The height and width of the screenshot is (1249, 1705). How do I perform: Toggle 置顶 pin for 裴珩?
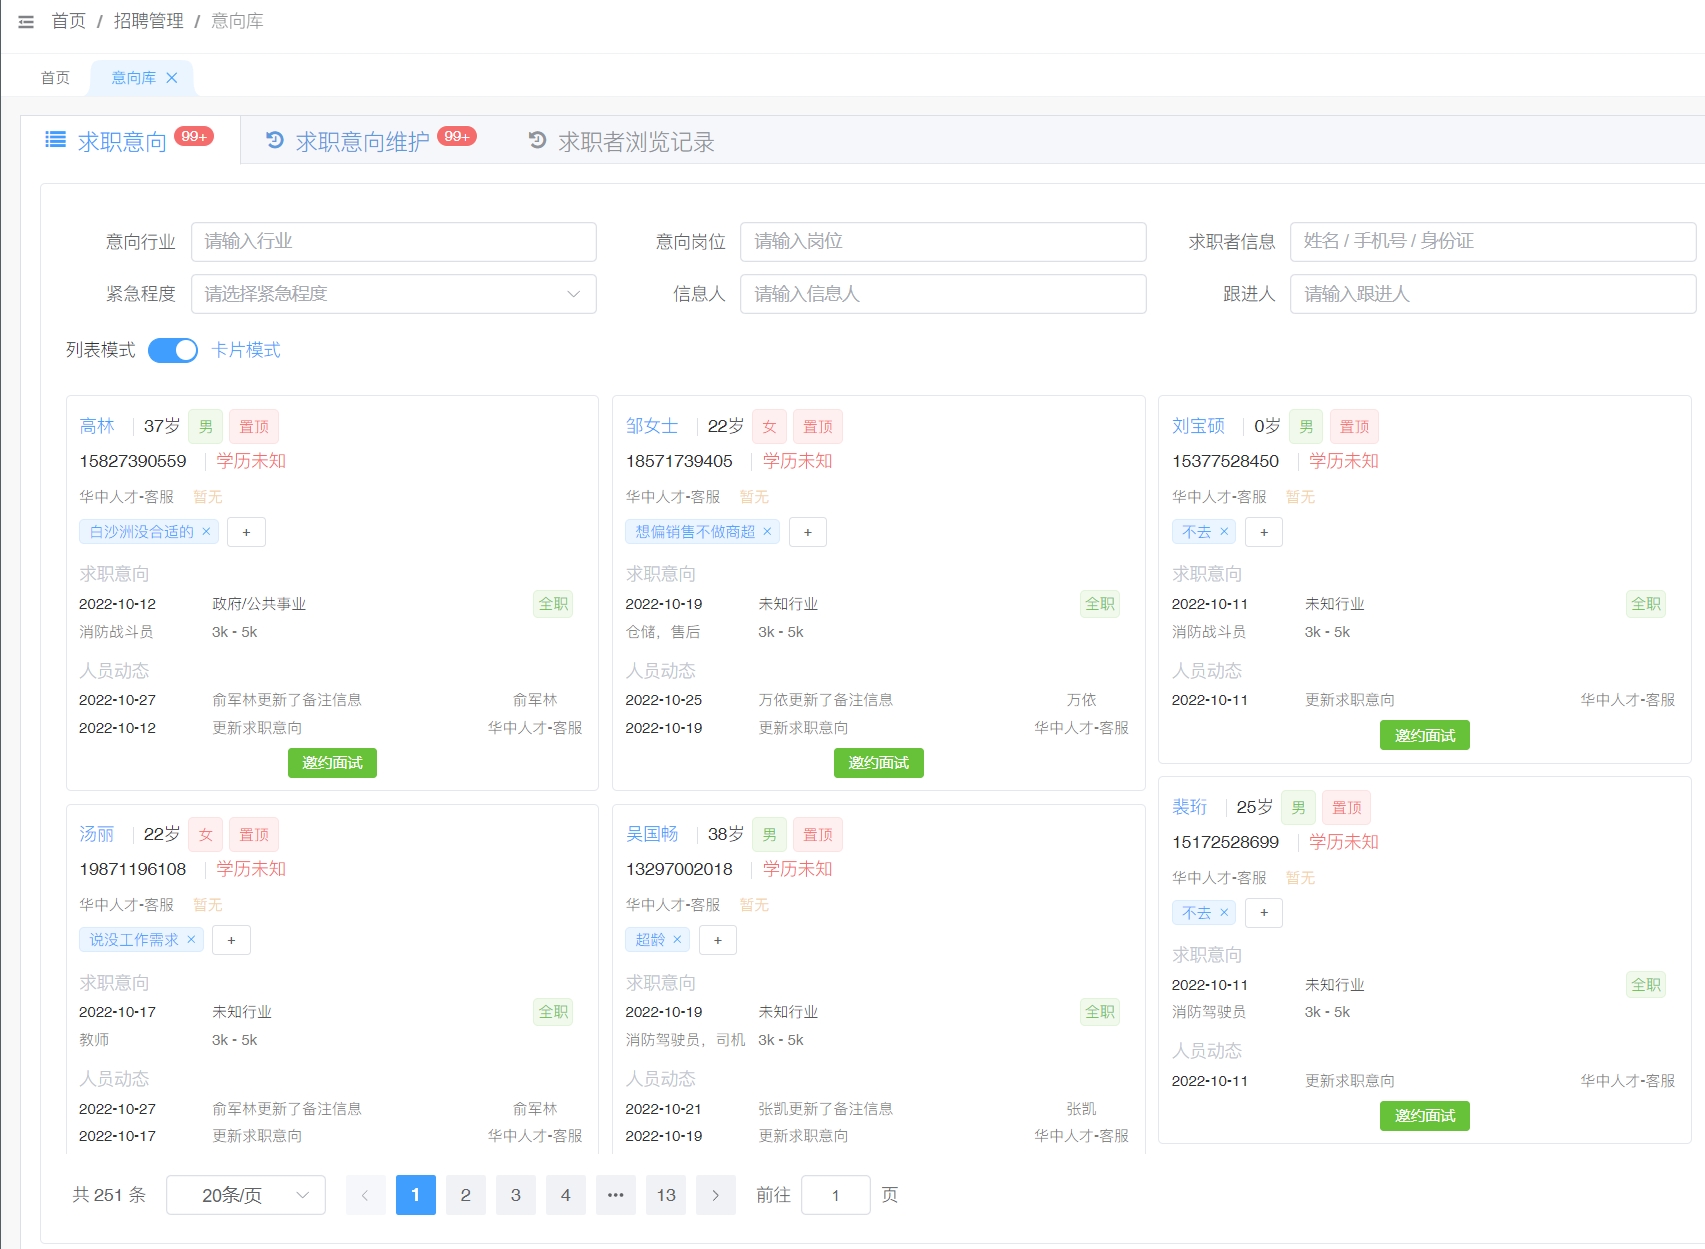[x=1346, y=808]
